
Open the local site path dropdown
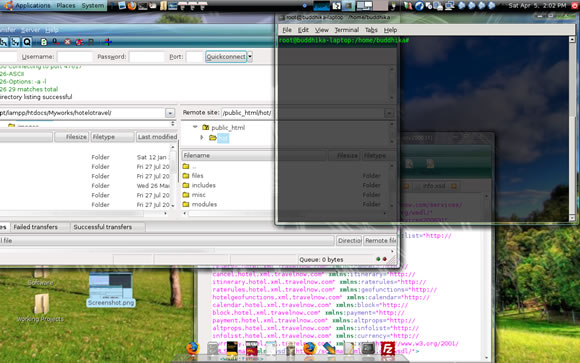pyautogui.click(x=170, y=113)
